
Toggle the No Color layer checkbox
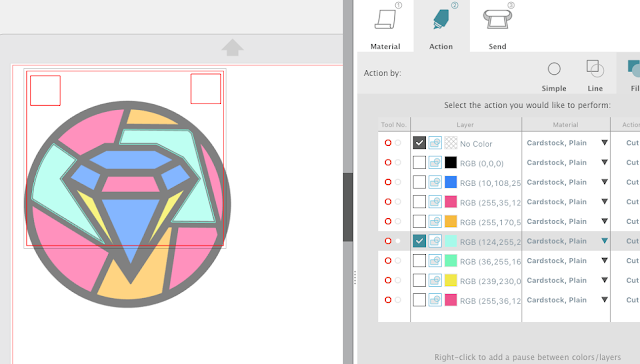[x=419, y=143]
